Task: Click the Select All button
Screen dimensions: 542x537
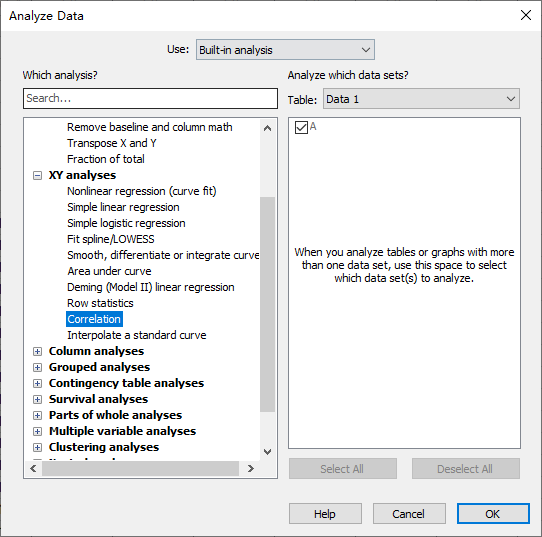Action: 343,469
